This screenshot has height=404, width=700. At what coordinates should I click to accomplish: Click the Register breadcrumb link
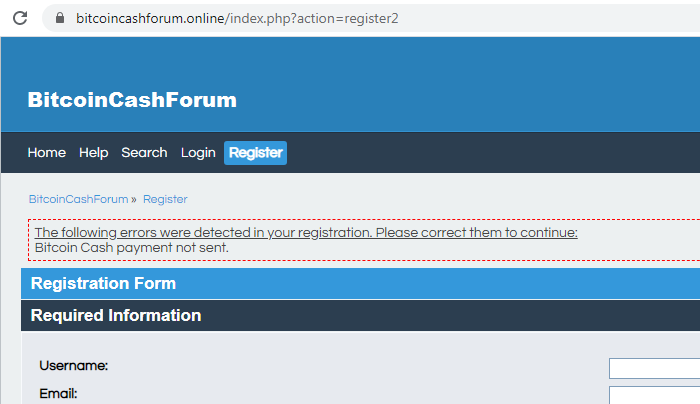pyautogui.click(x=165, y=199)
